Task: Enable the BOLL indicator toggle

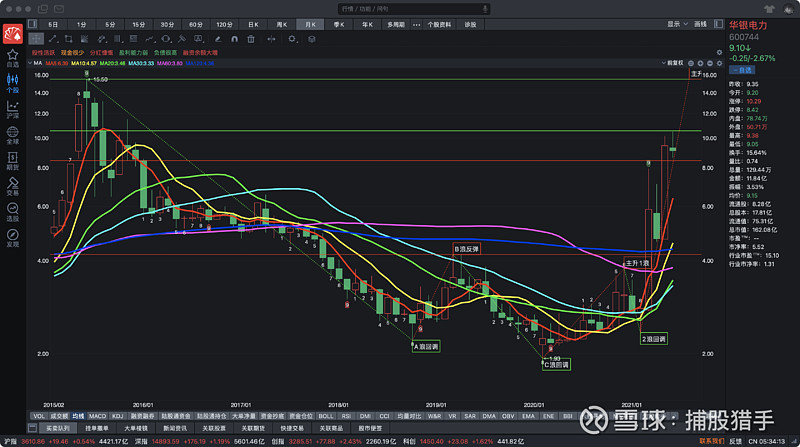Action: [326, 416]
